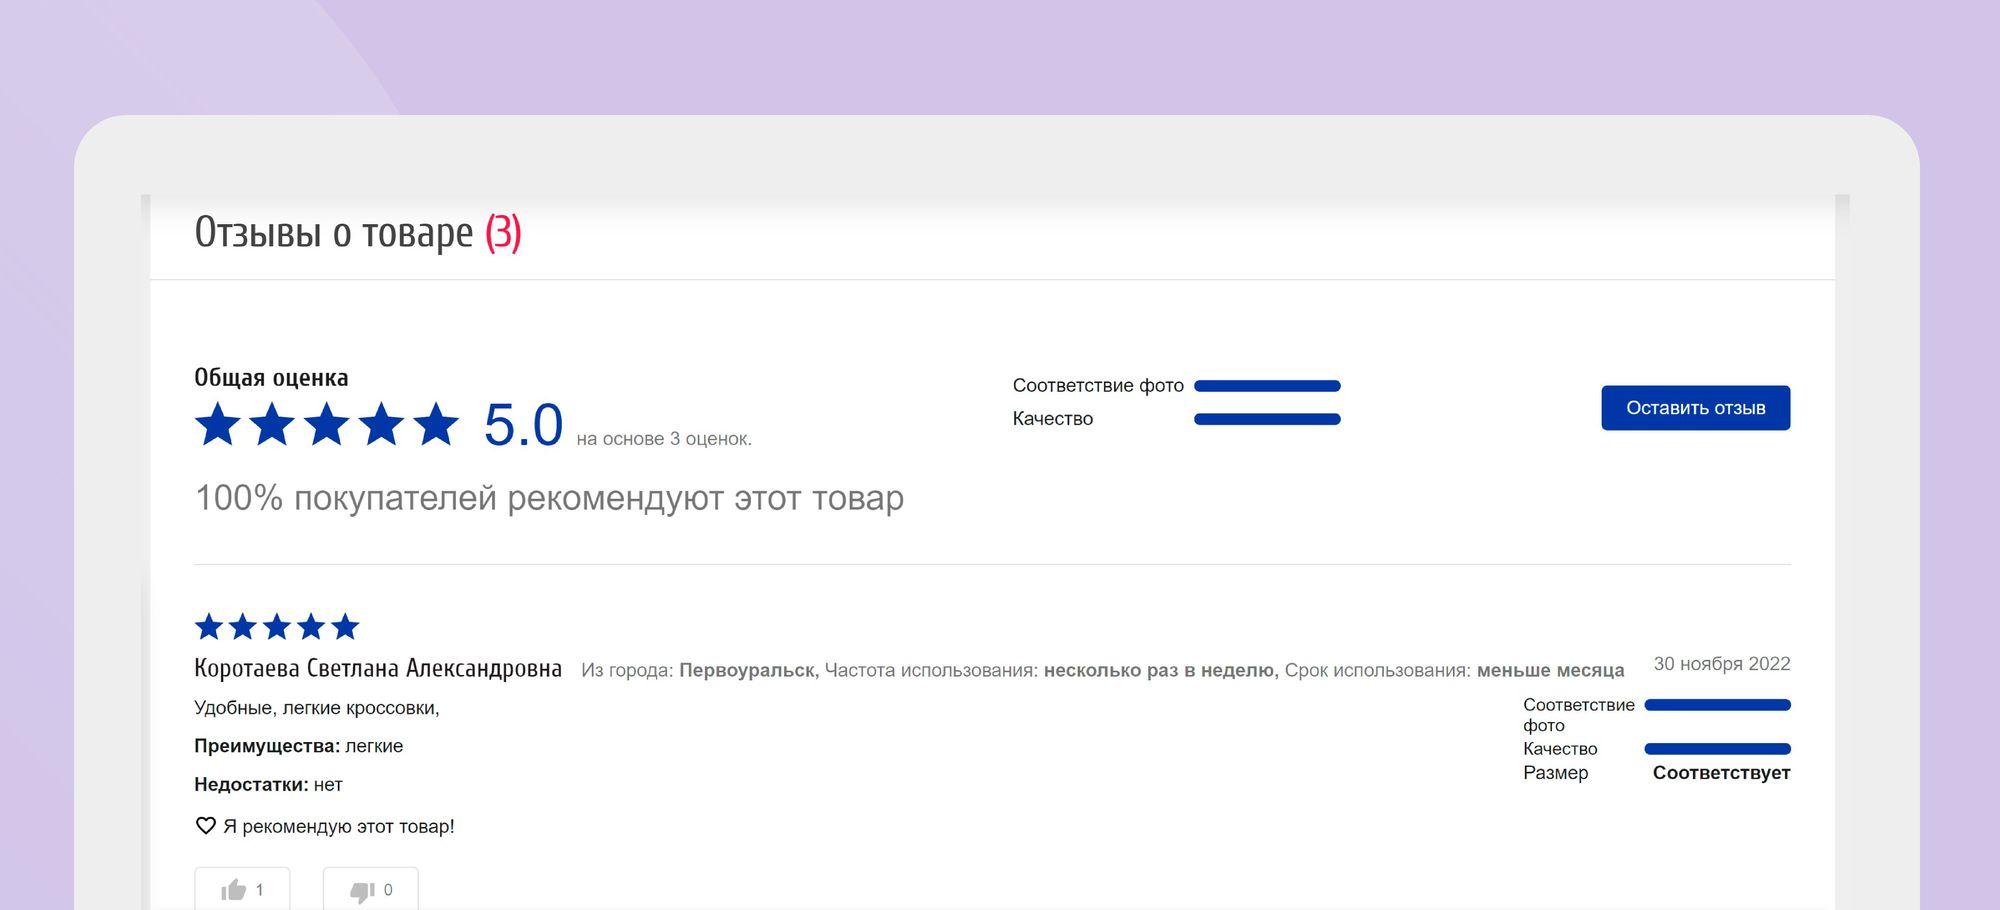This screenshot has width=2000, height=910.
Task: Click overall 'Соответствие фото' rating bar
Action: point(1267,386)
